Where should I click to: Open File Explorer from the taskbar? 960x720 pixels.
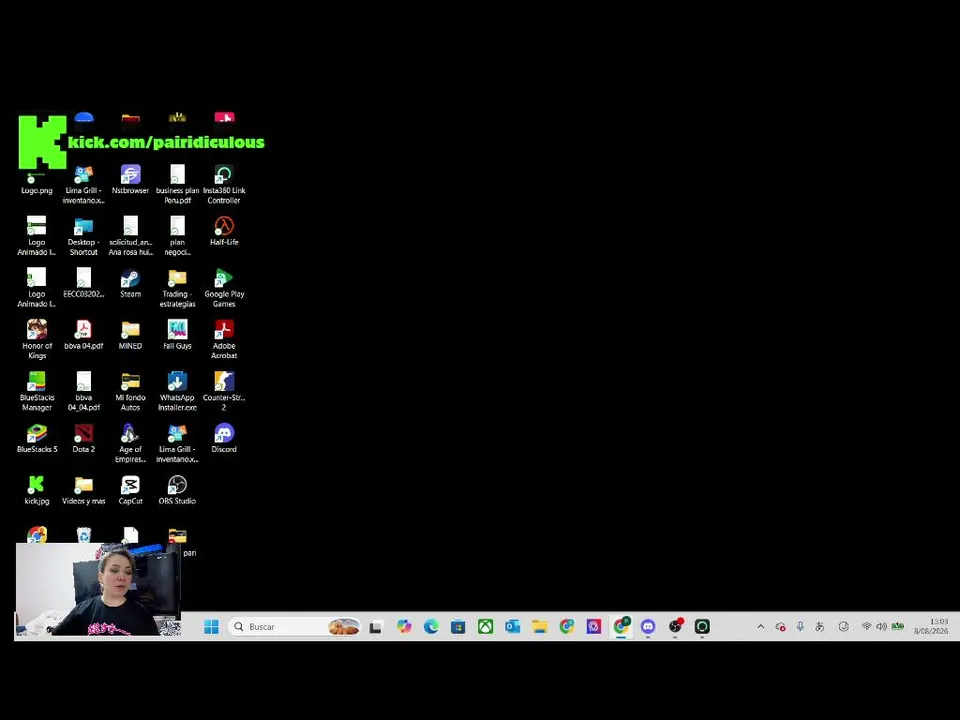[539, 626]
